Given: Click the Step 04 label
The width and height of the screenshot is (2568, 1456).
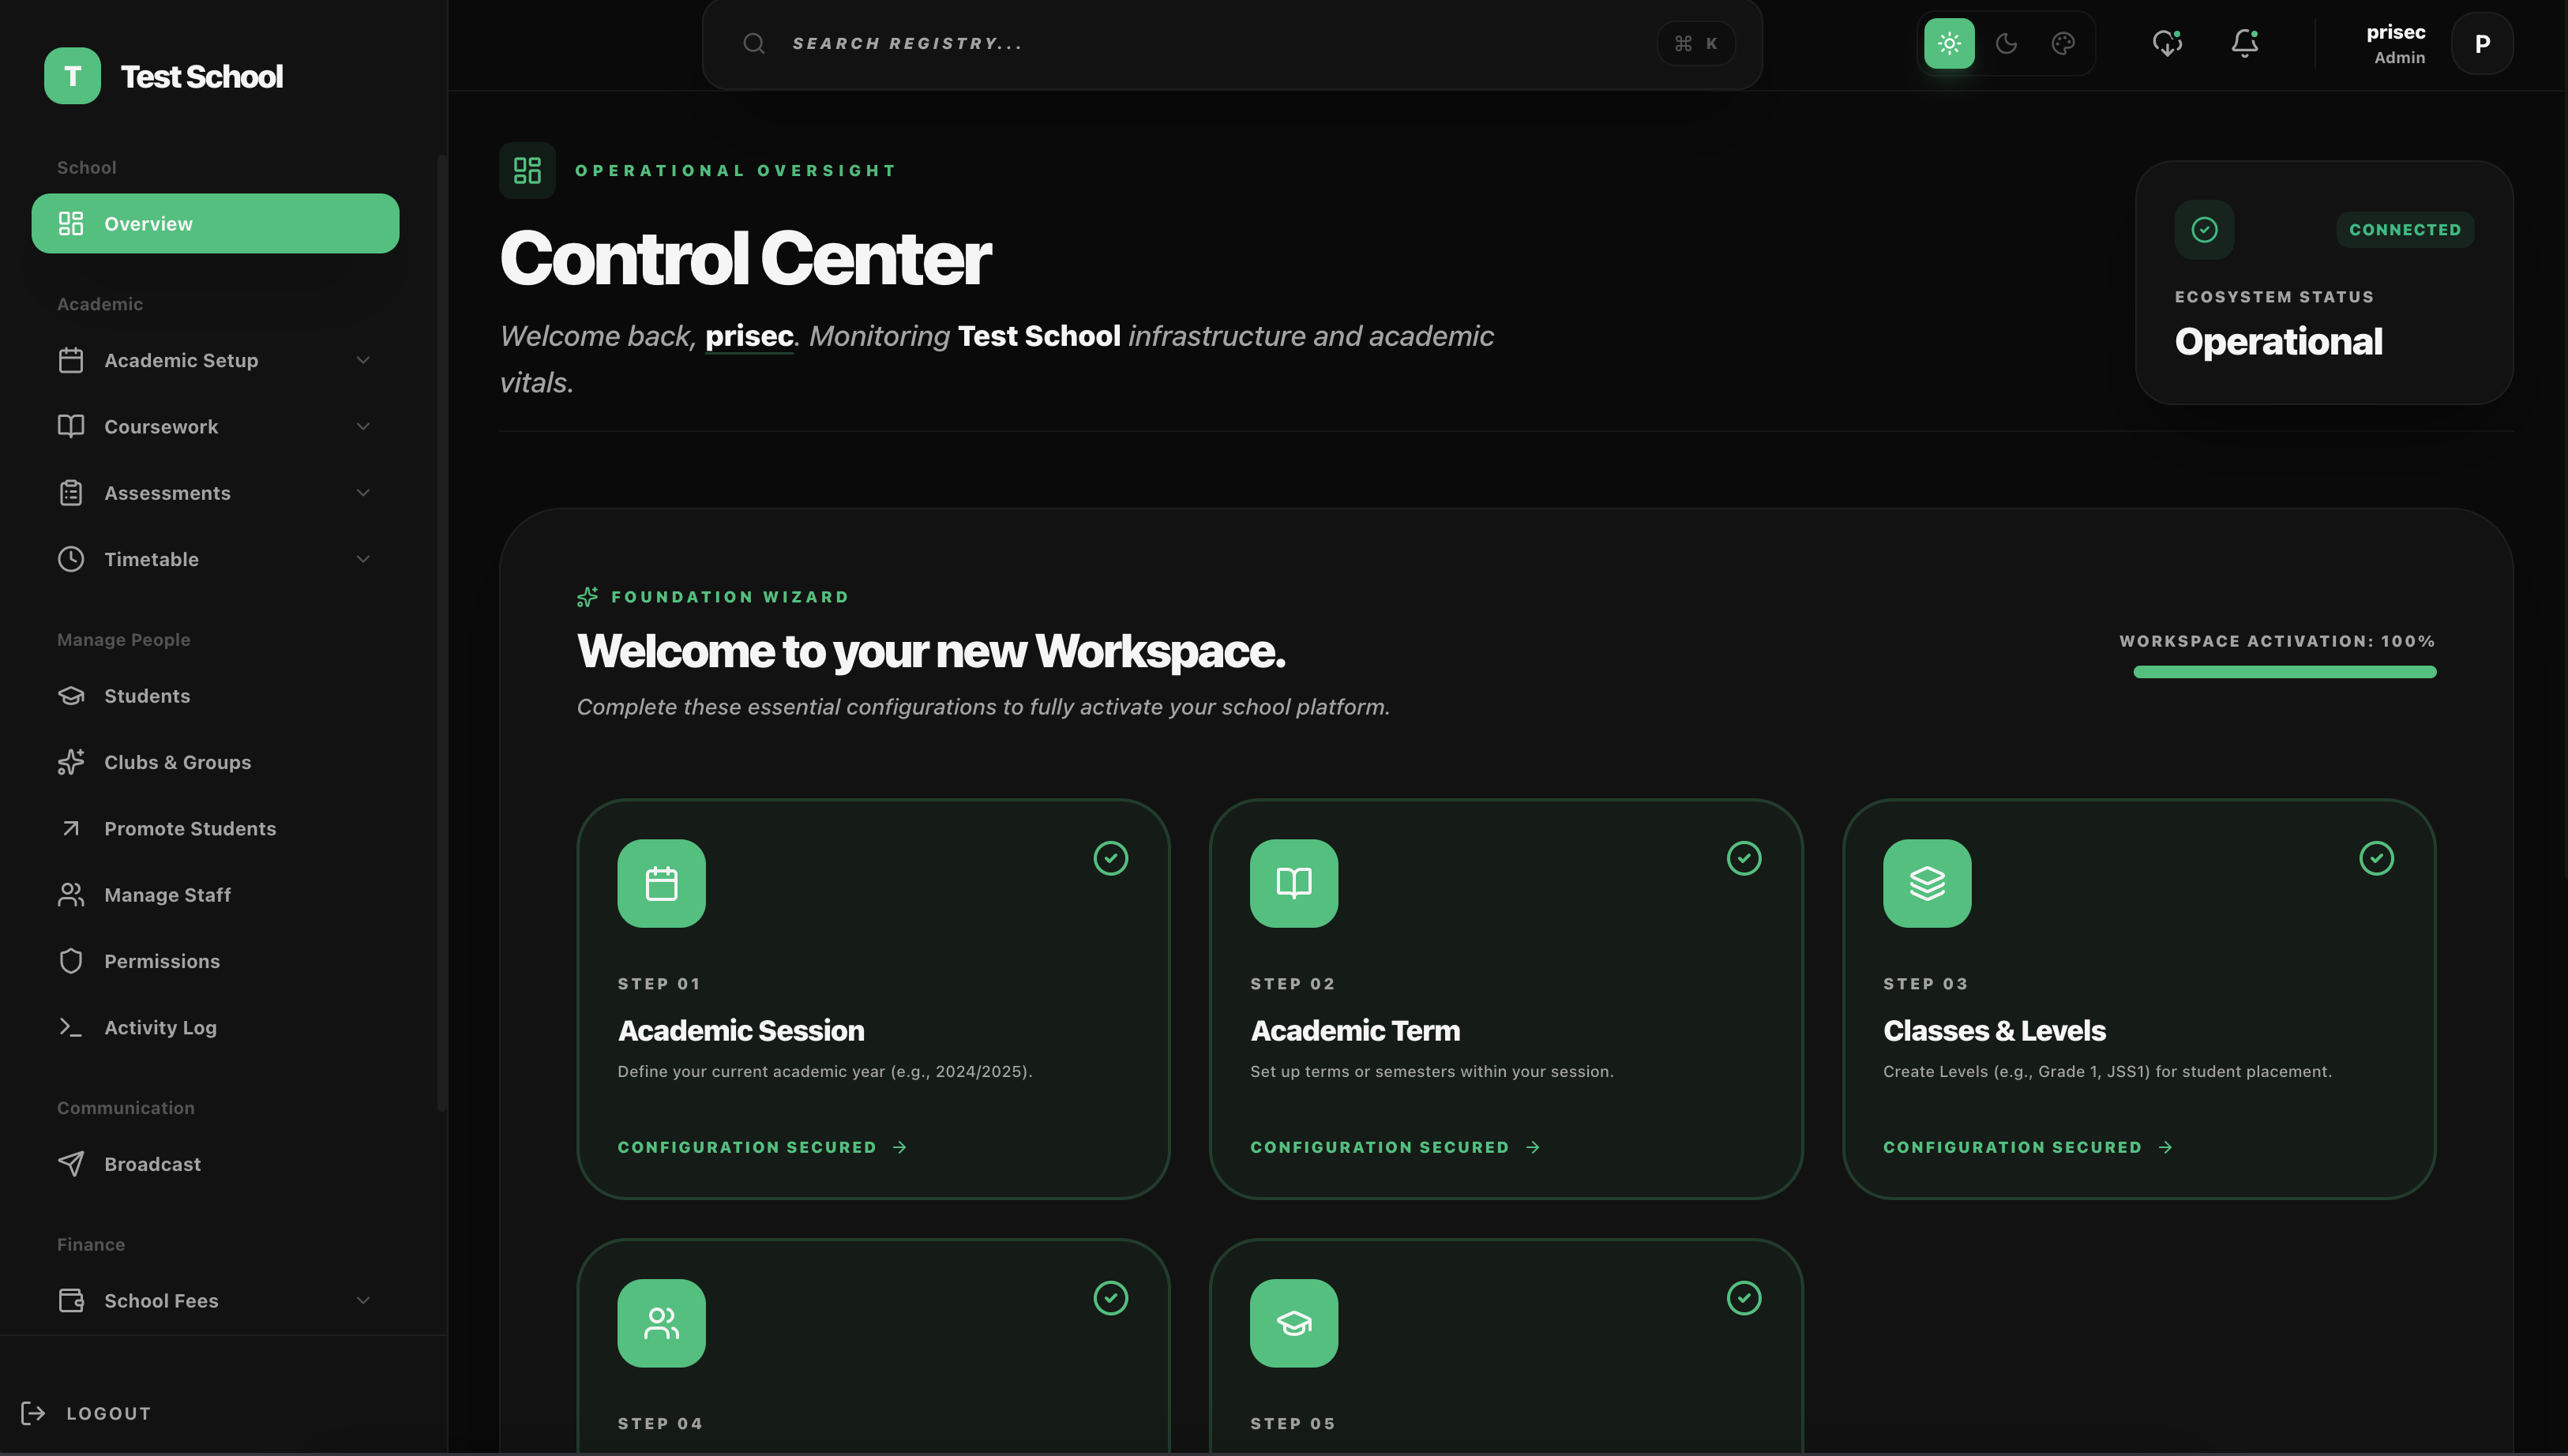Looking at the screenshot, I should click(x=660, y=1423).
